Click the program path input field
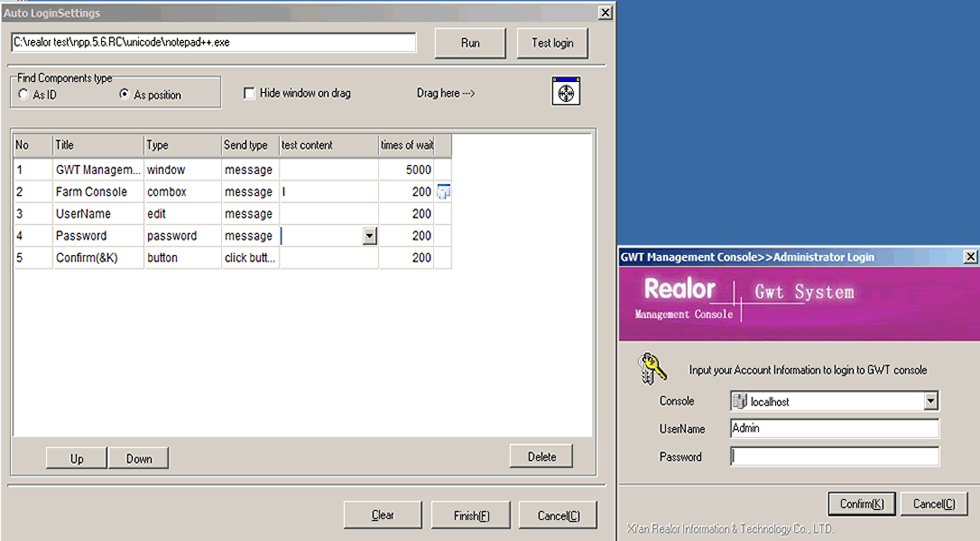This screenshot has width=980, height=541. 213,43
